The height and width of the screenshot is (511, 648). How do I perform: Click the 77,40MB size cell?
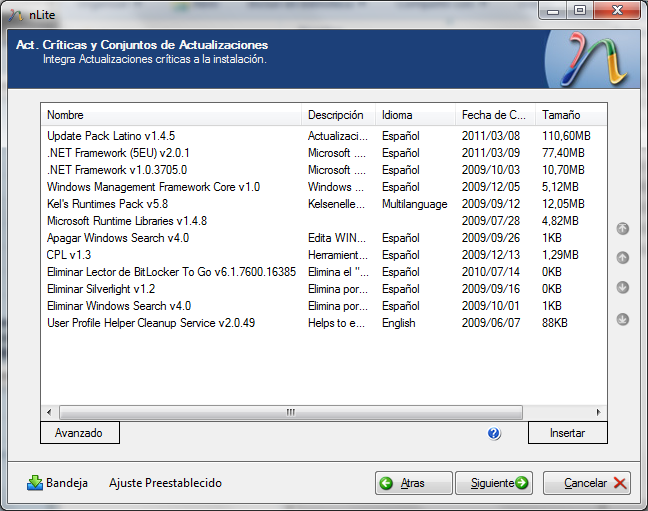tap(563, 153)
